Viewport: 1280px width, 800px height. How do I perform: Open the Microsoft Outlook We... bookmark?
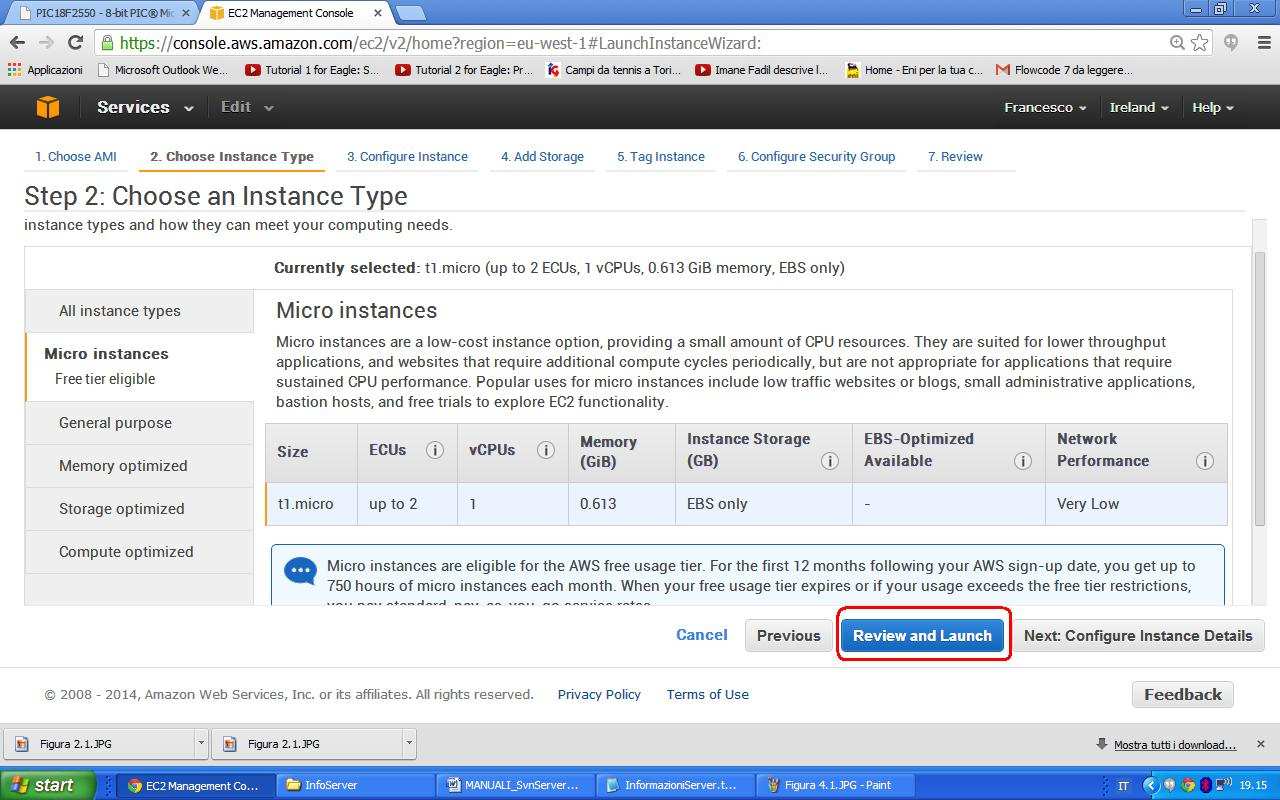[x=162, y=70]
